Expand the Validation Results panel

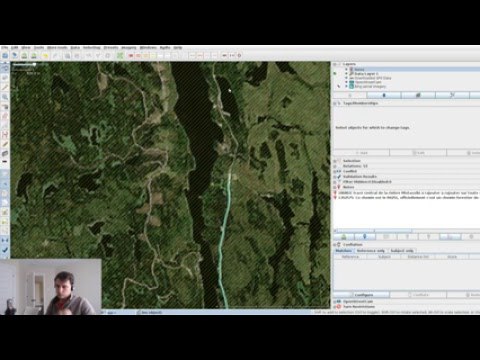point(335,177)
